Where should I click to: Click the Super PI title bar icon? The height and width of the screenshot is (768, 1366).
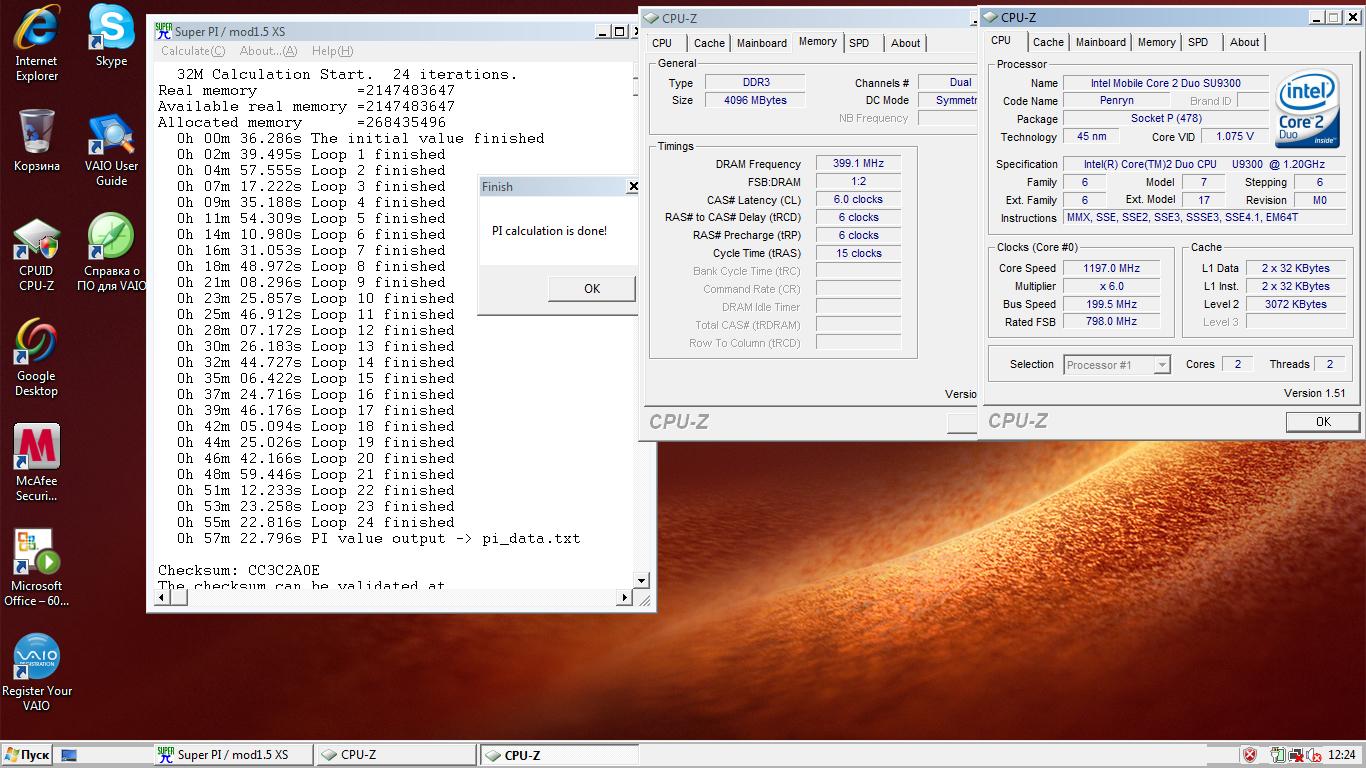163,31
